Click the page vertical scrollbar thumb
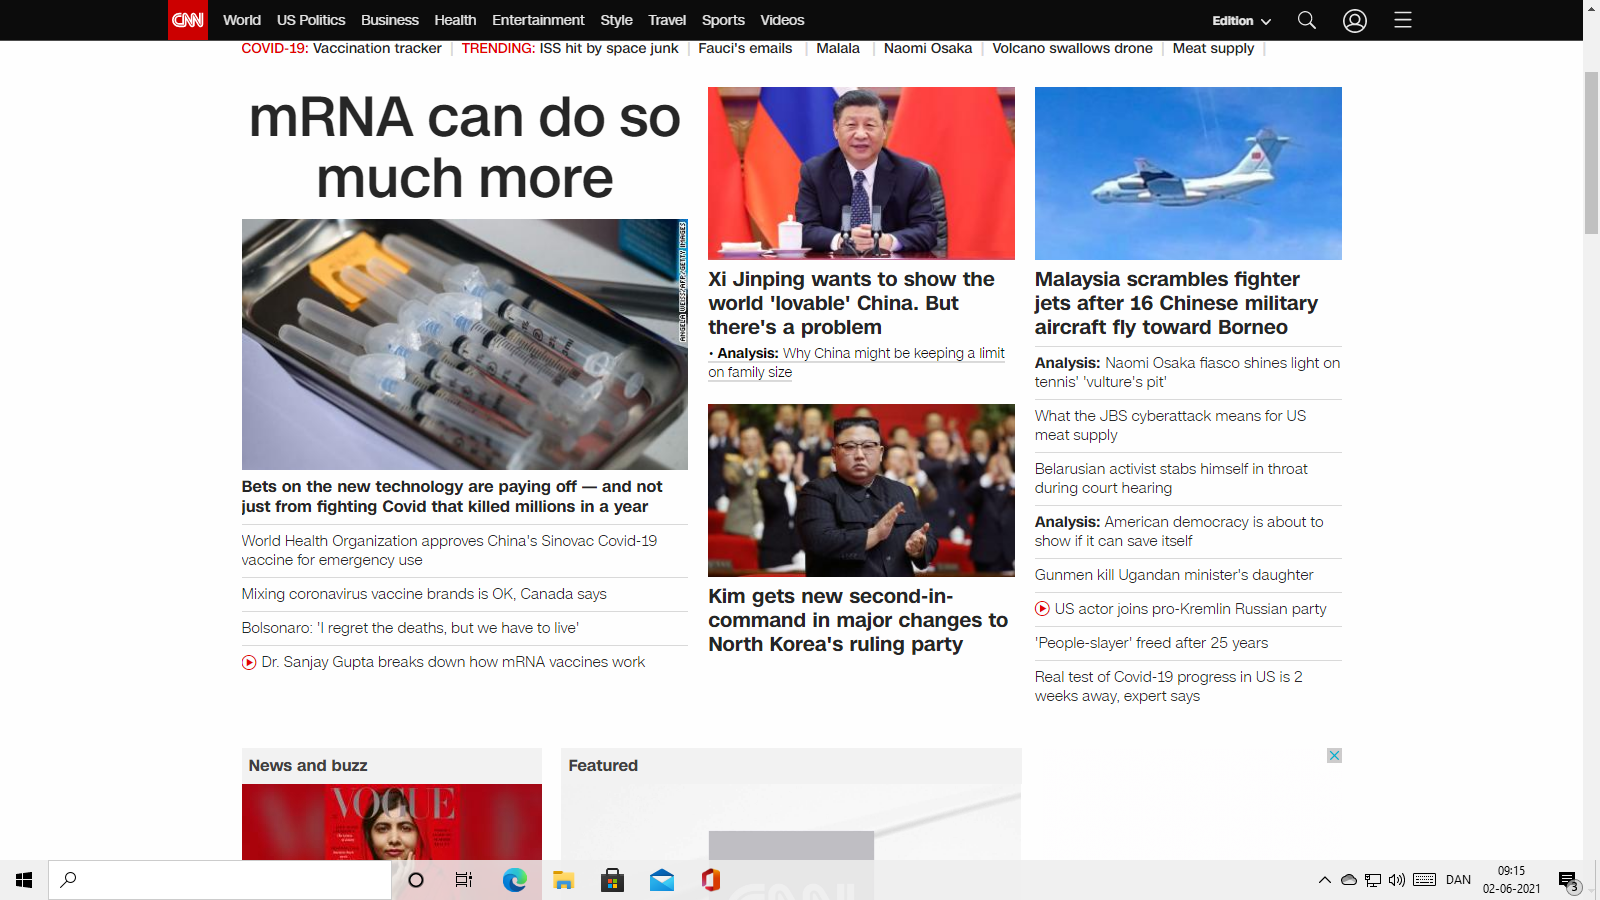This screenshot has width=1600, height=900. 1591,153
